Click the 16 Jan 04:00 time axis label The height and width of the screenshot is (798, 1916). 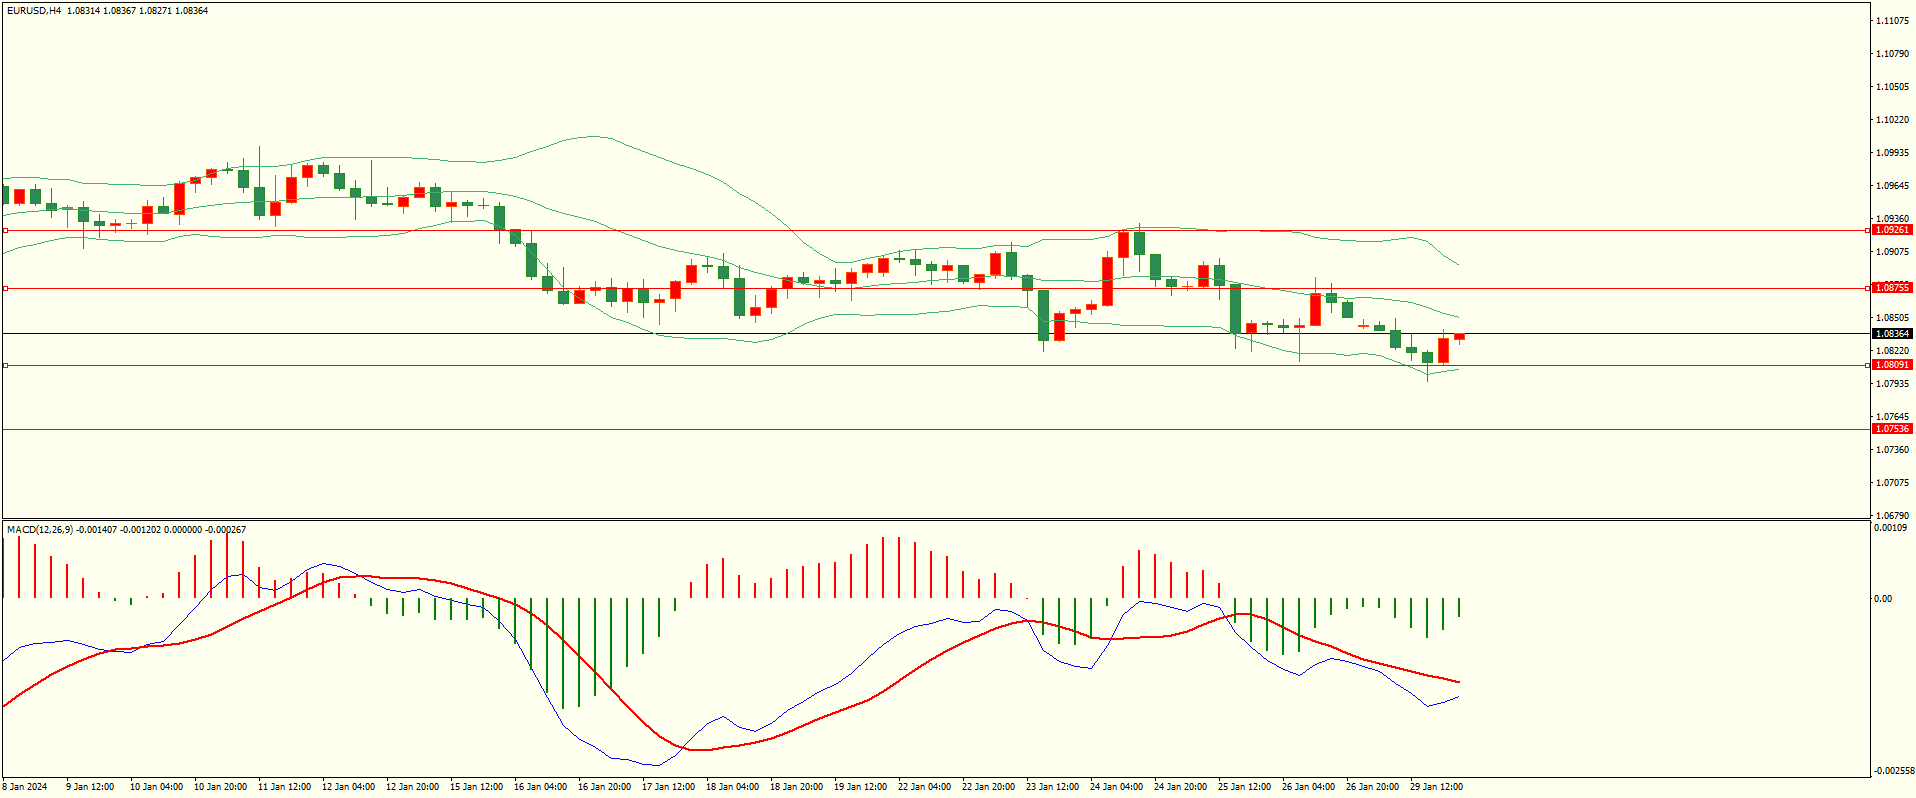[x=540, y=787]
